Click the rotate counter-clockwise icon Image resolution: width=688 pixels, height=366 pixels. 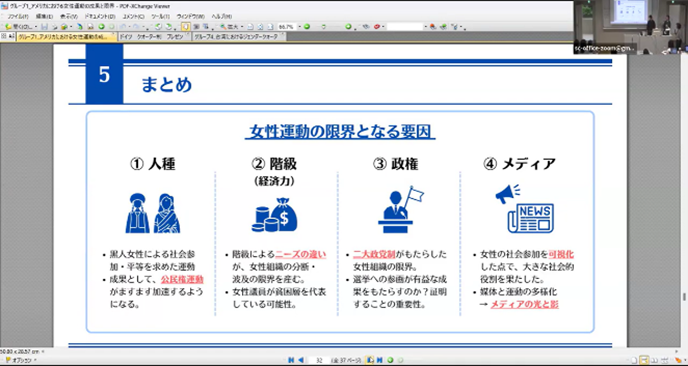[x=158, y=26]
